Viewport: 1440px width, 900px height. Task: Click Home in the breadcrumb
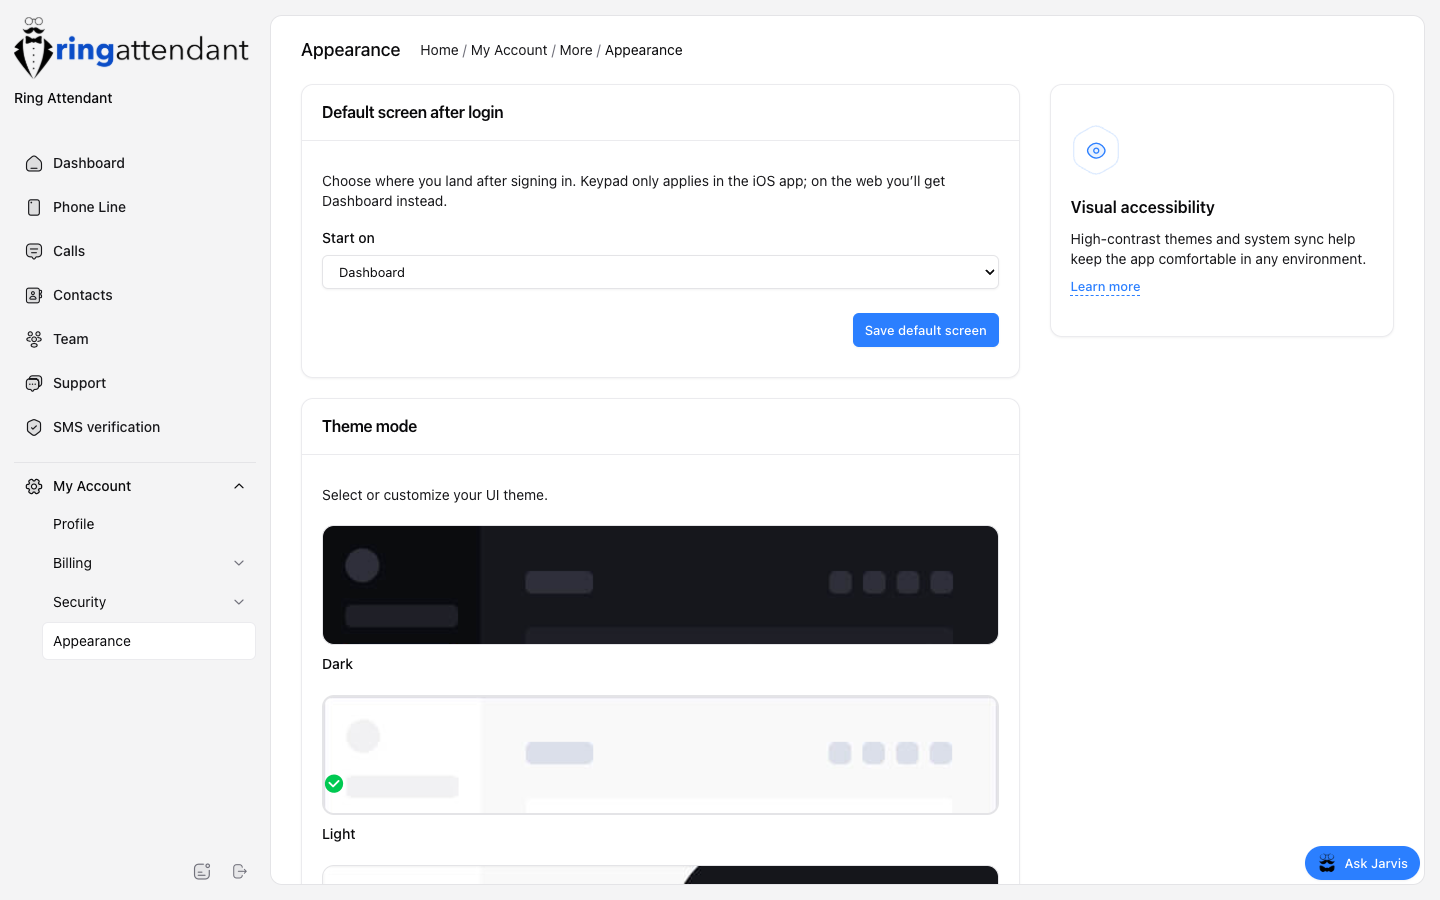439,50
